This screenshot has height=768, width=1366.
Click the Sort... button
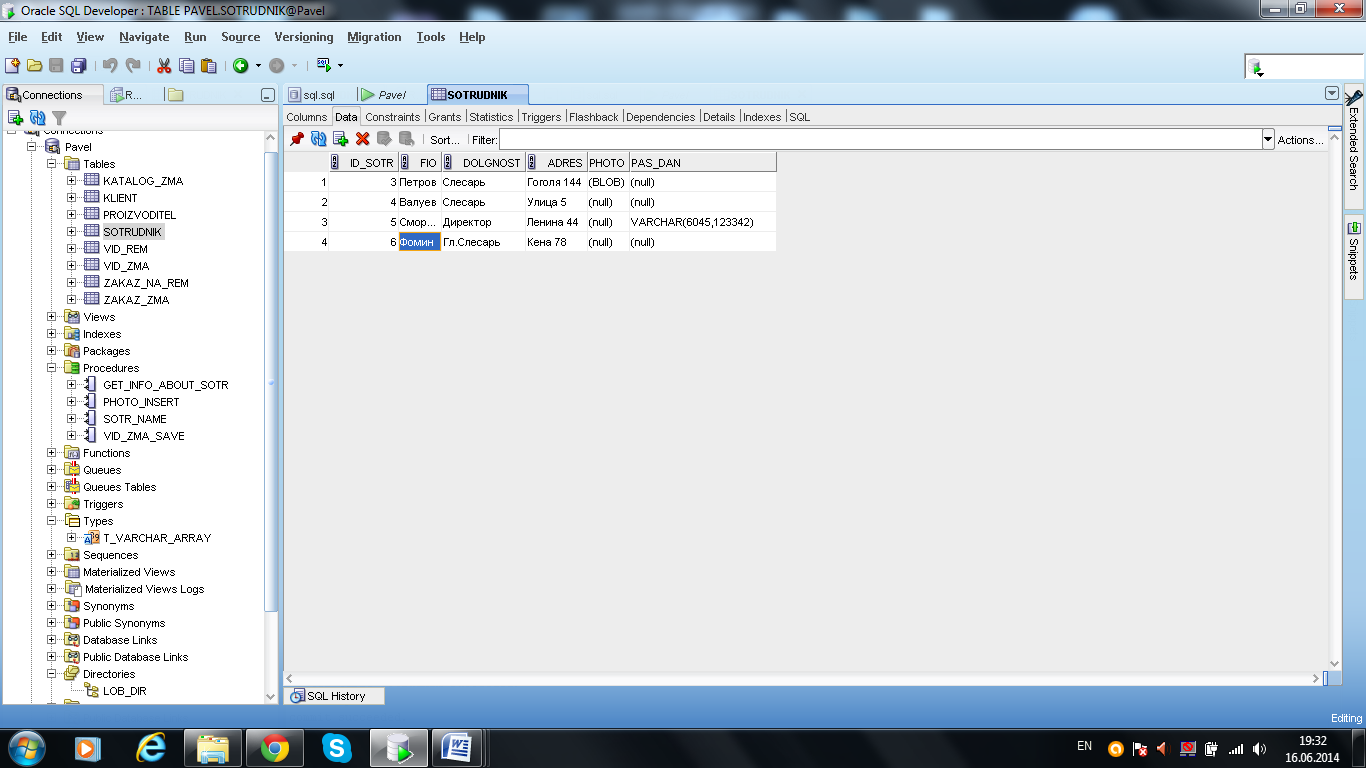[x=445, y=140]
